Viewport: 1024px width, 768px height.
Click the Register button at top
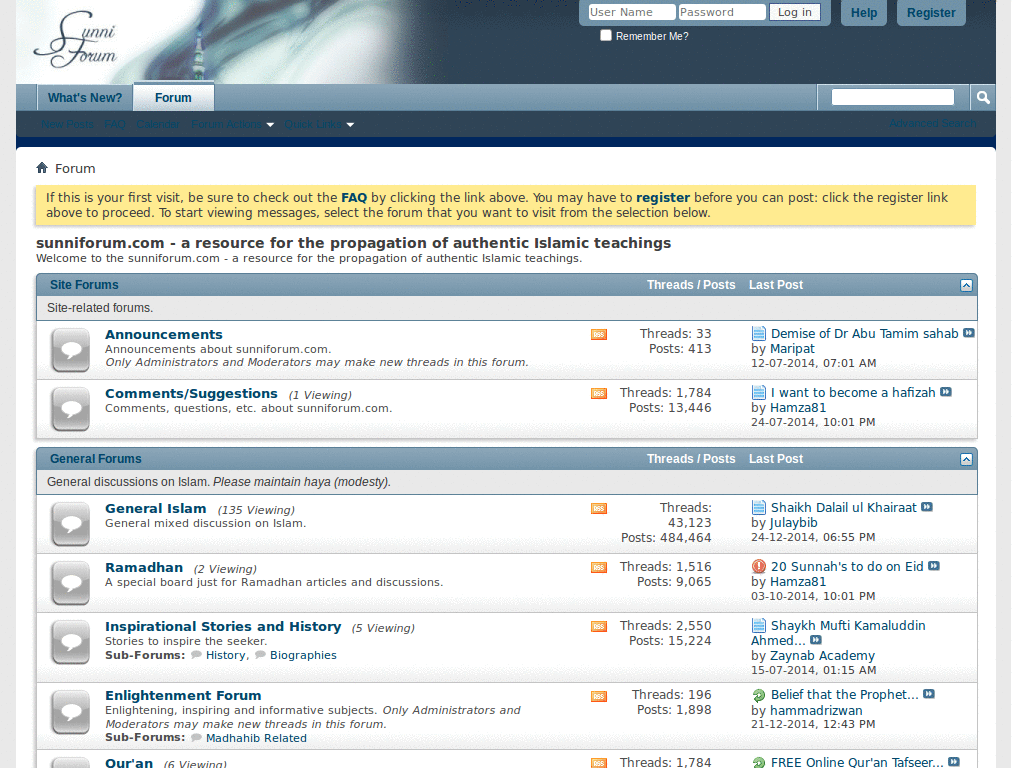pos(931,13)
